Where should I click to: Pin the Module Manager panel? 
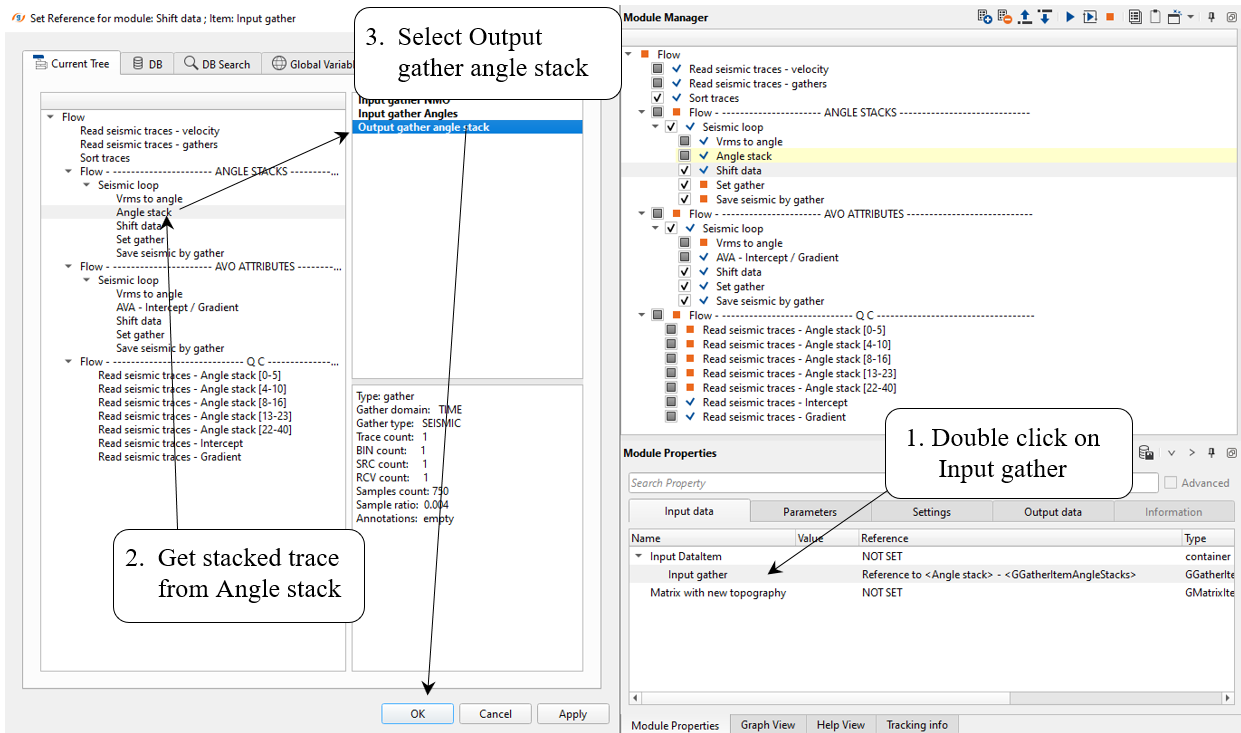pos(1211,17)
